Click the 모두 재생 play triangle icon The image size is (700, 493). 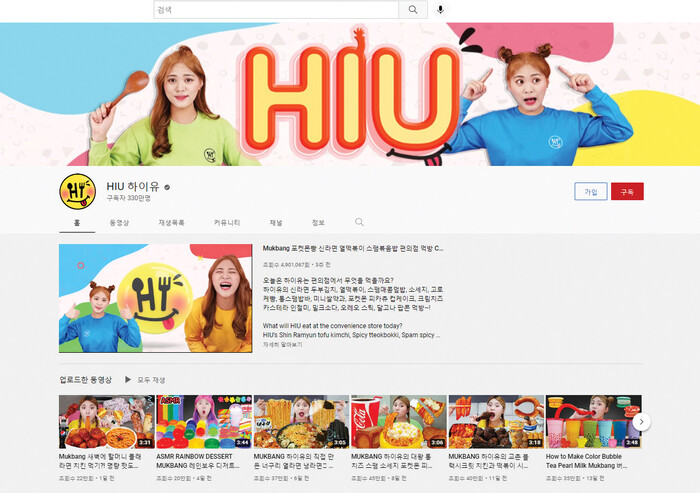[128, 380]
